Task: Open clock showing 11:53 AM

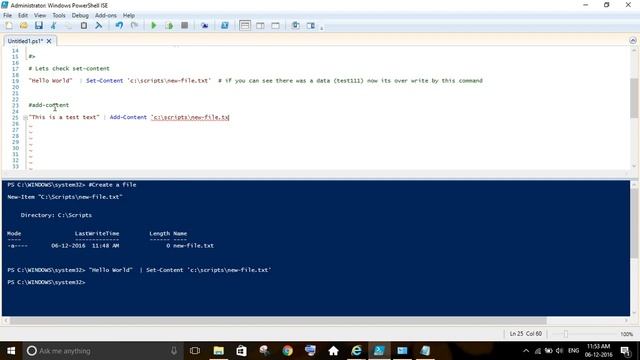Action: (598, 351)
